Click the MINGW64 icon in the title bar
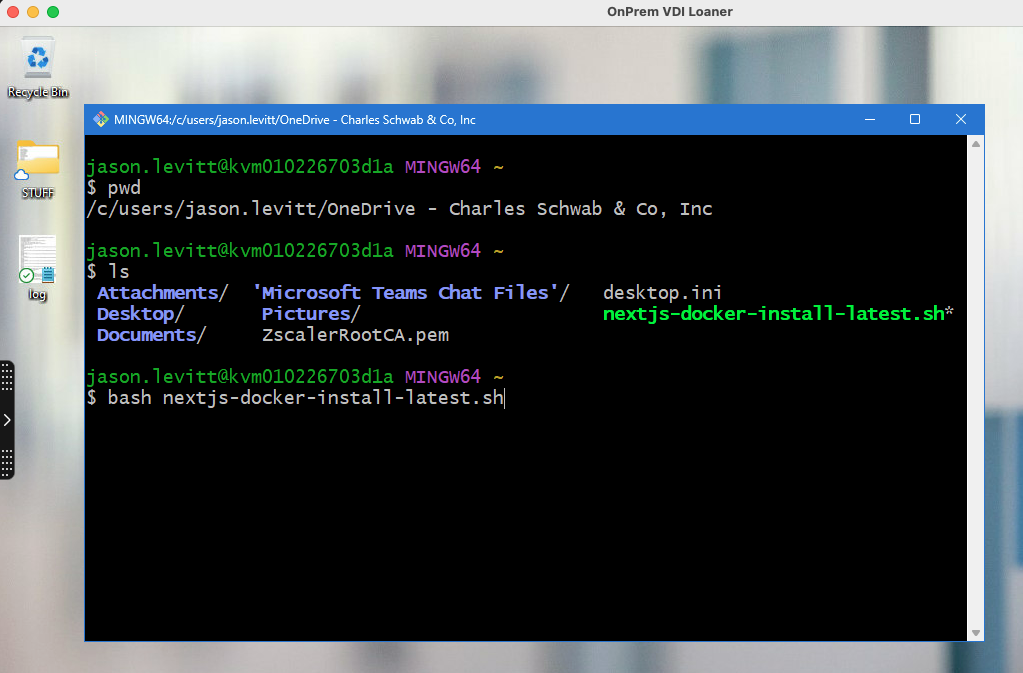Viewport: 1023px width, 673px height. point(100,118)
